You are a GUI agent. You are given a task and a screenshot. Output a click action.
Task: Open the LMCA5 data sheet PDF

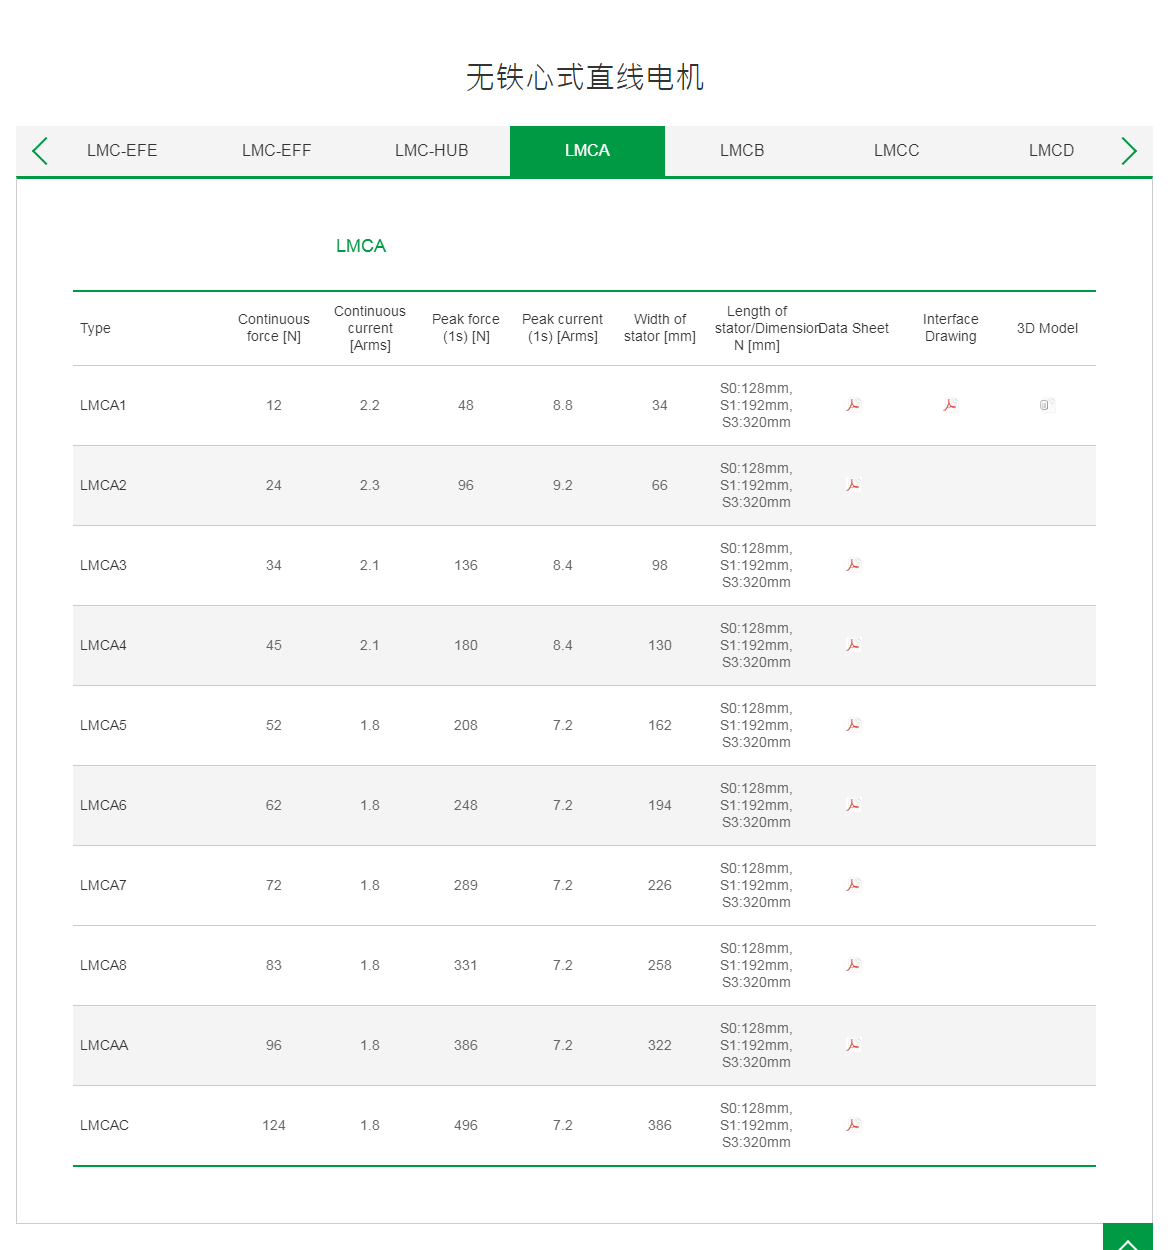coord(853,725)
